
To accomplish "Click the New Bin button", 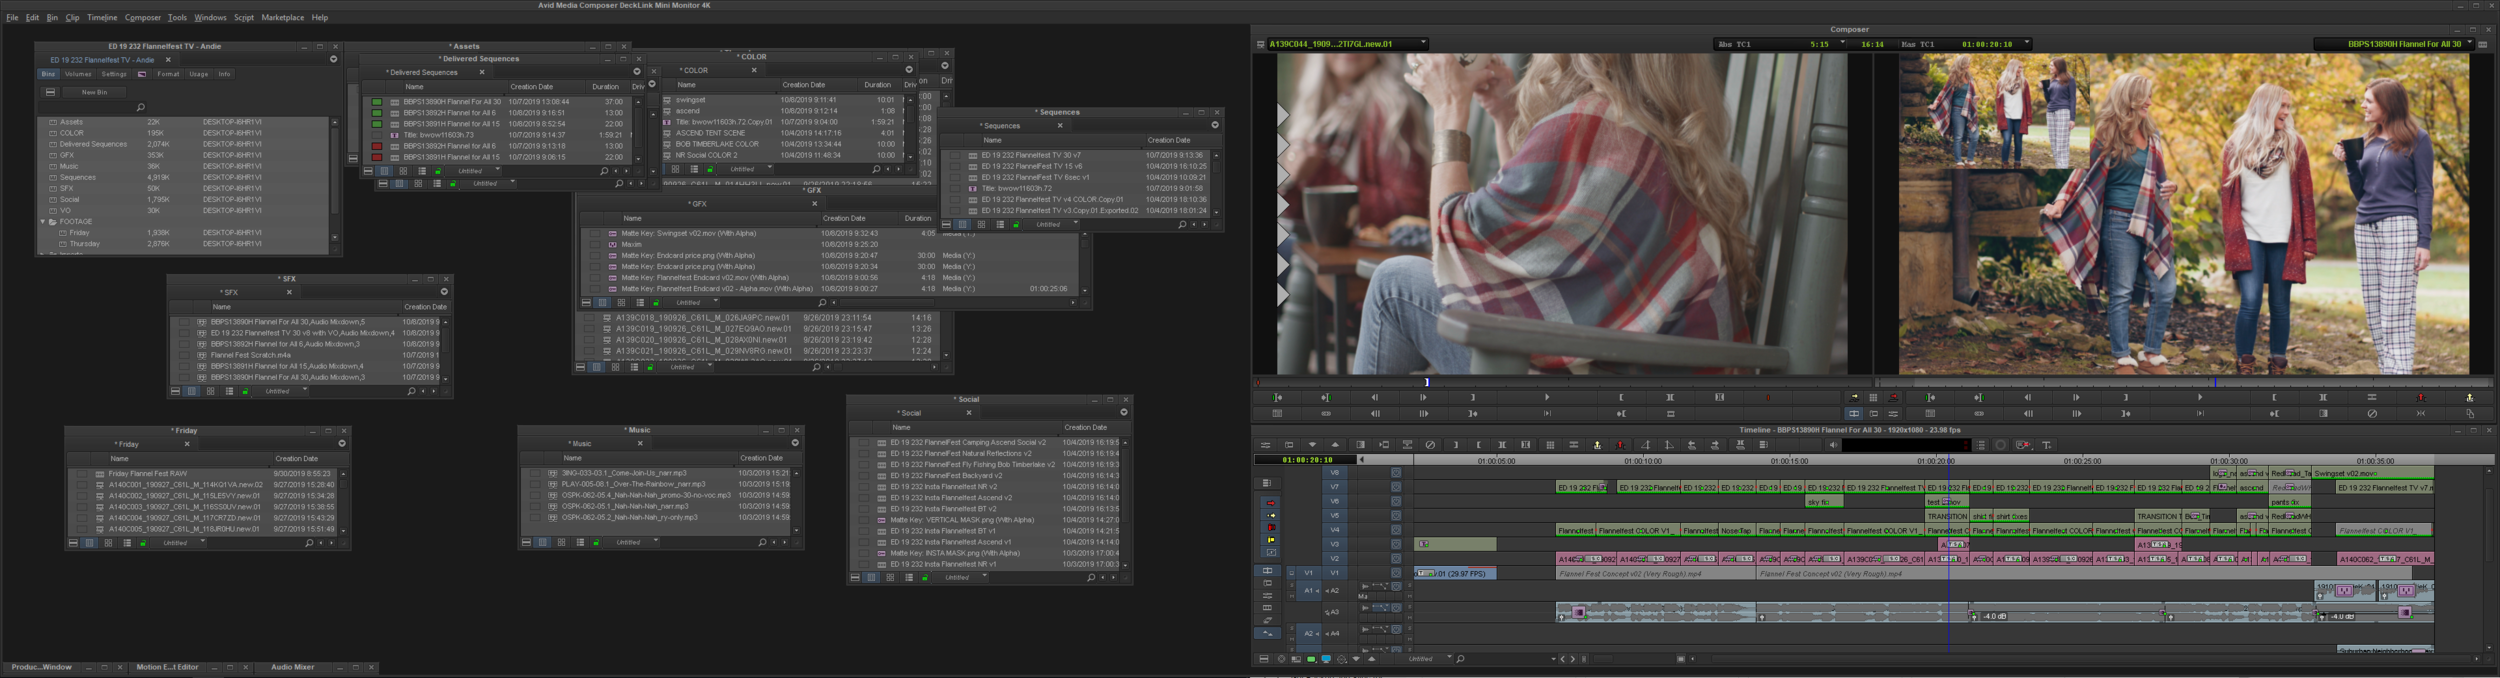I will [94, 92].
